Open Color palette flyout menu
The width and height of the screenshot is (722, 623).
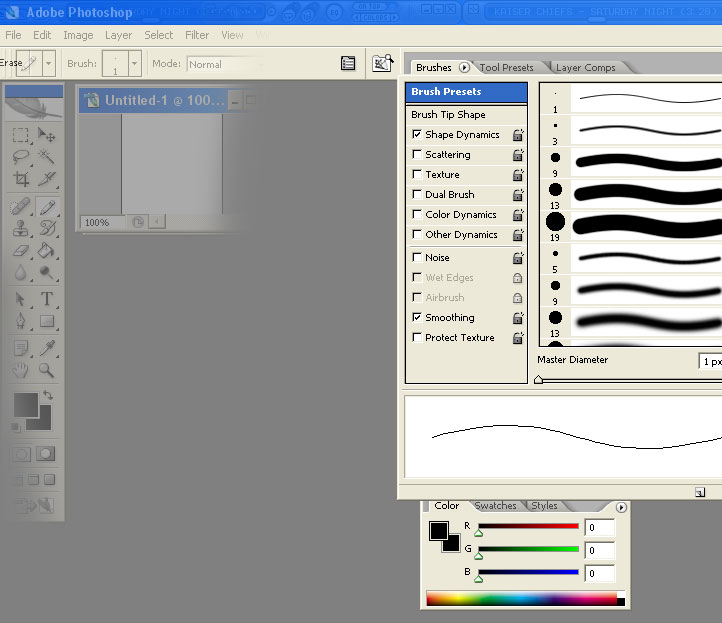click(621, 507)
